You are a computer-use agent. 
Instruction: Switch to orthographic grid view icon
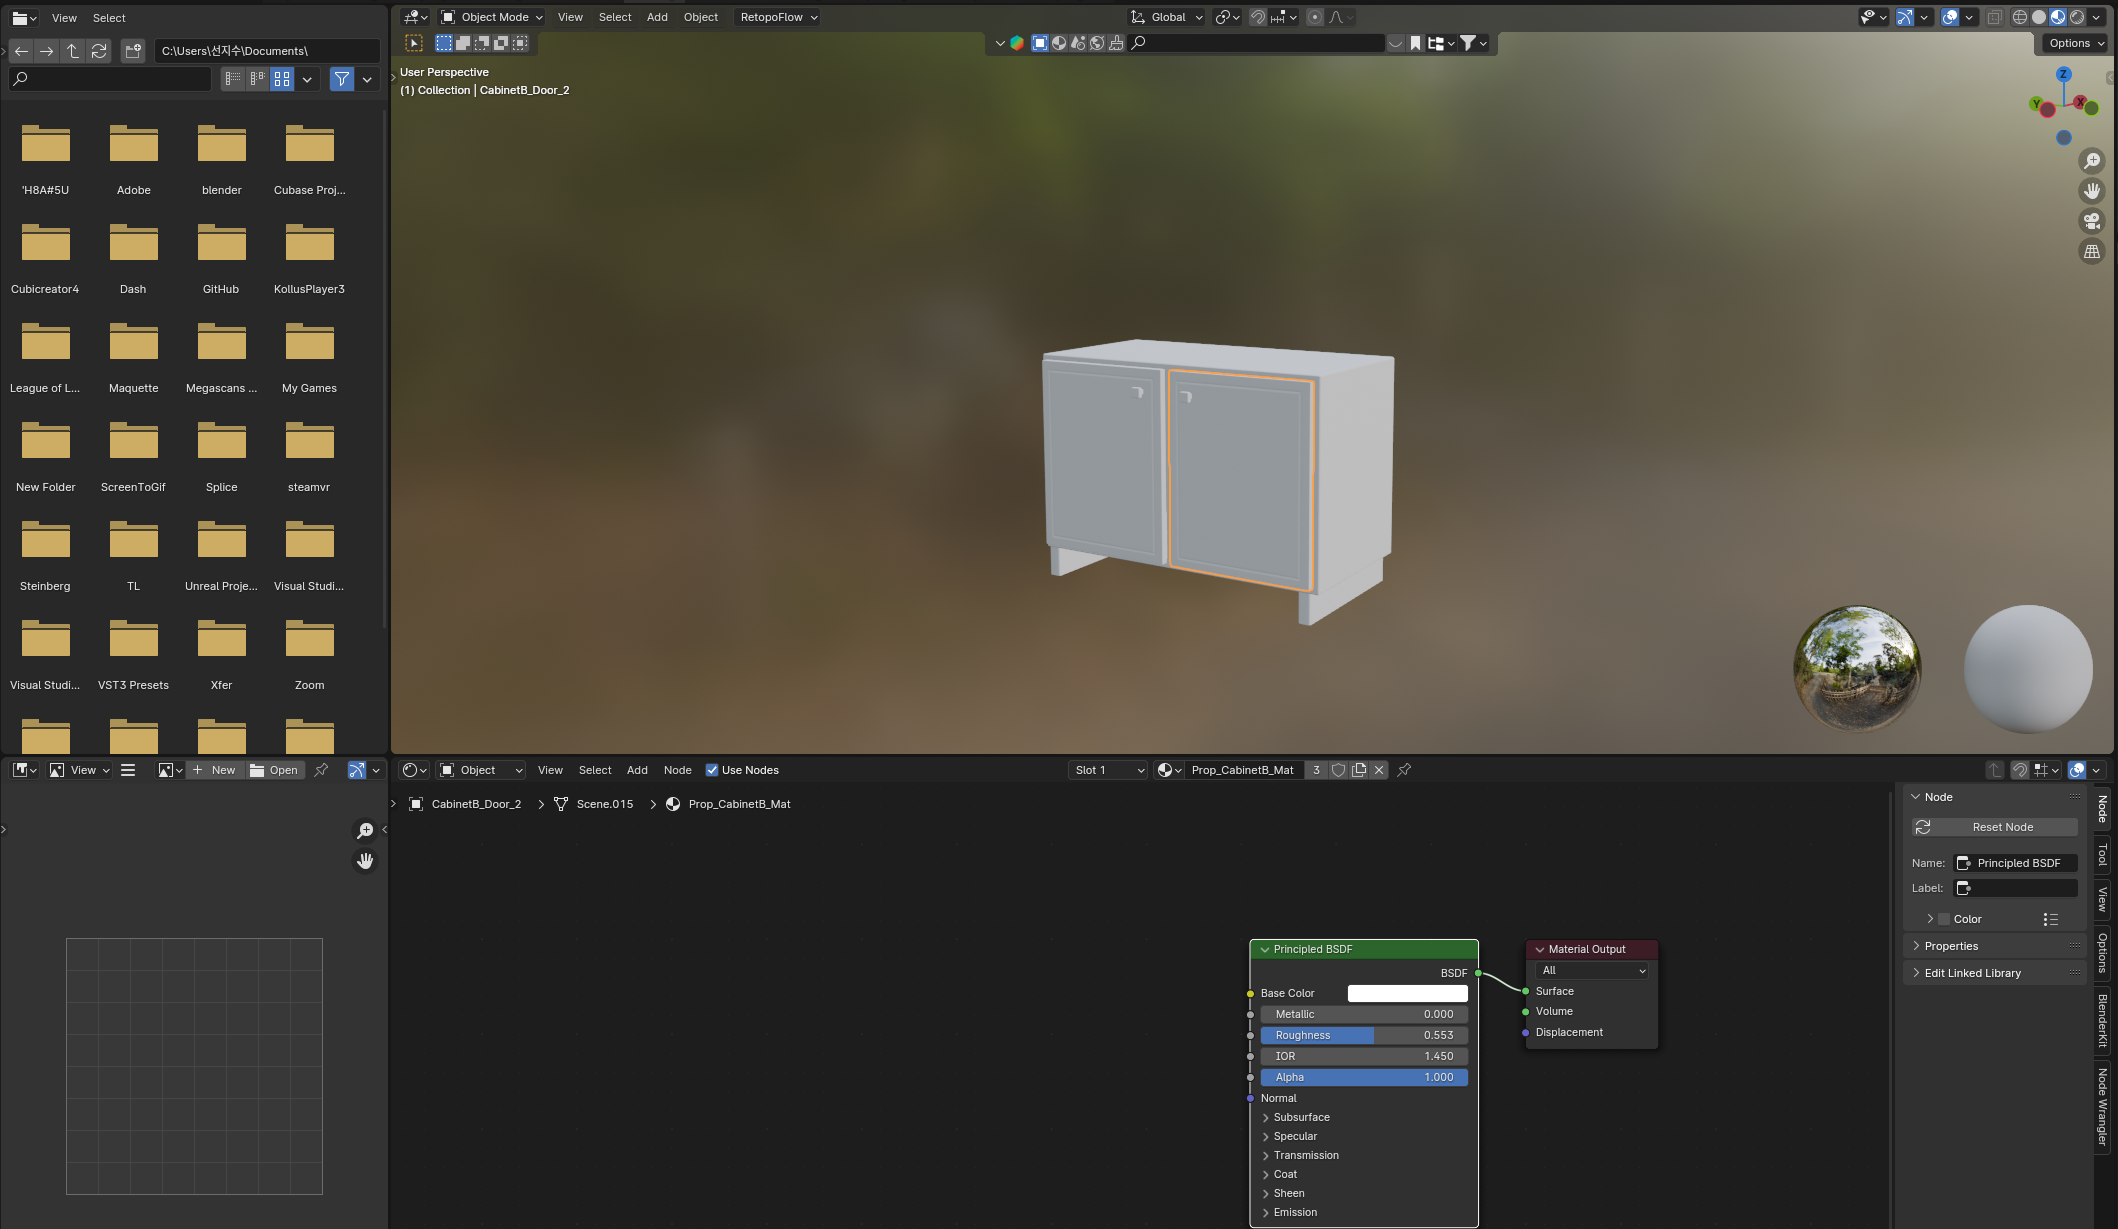point(2091,252)
